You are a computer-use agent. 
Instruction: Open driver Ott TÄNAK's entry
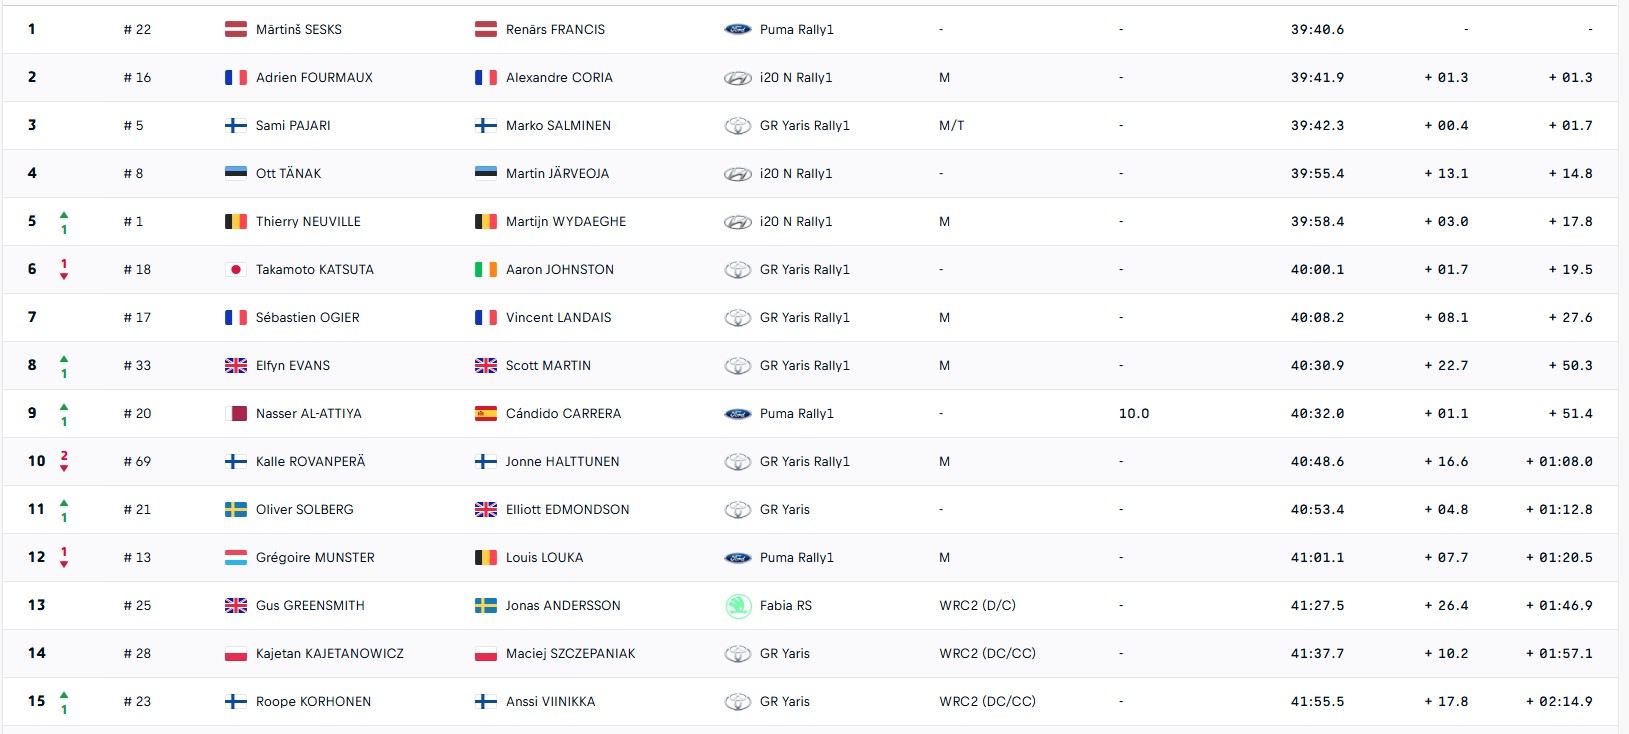(x=288, y=174)
